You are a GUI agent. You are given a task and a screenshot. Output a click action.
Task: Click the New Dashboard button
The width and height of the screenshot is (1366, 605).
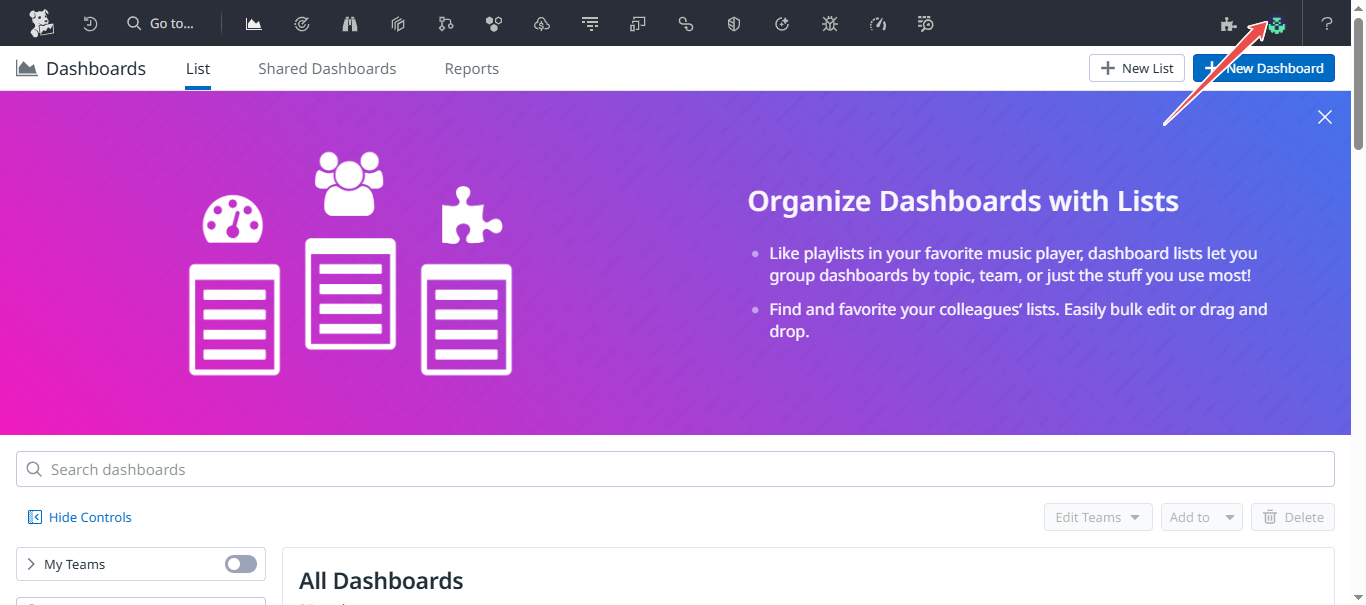coord(1263,68)
